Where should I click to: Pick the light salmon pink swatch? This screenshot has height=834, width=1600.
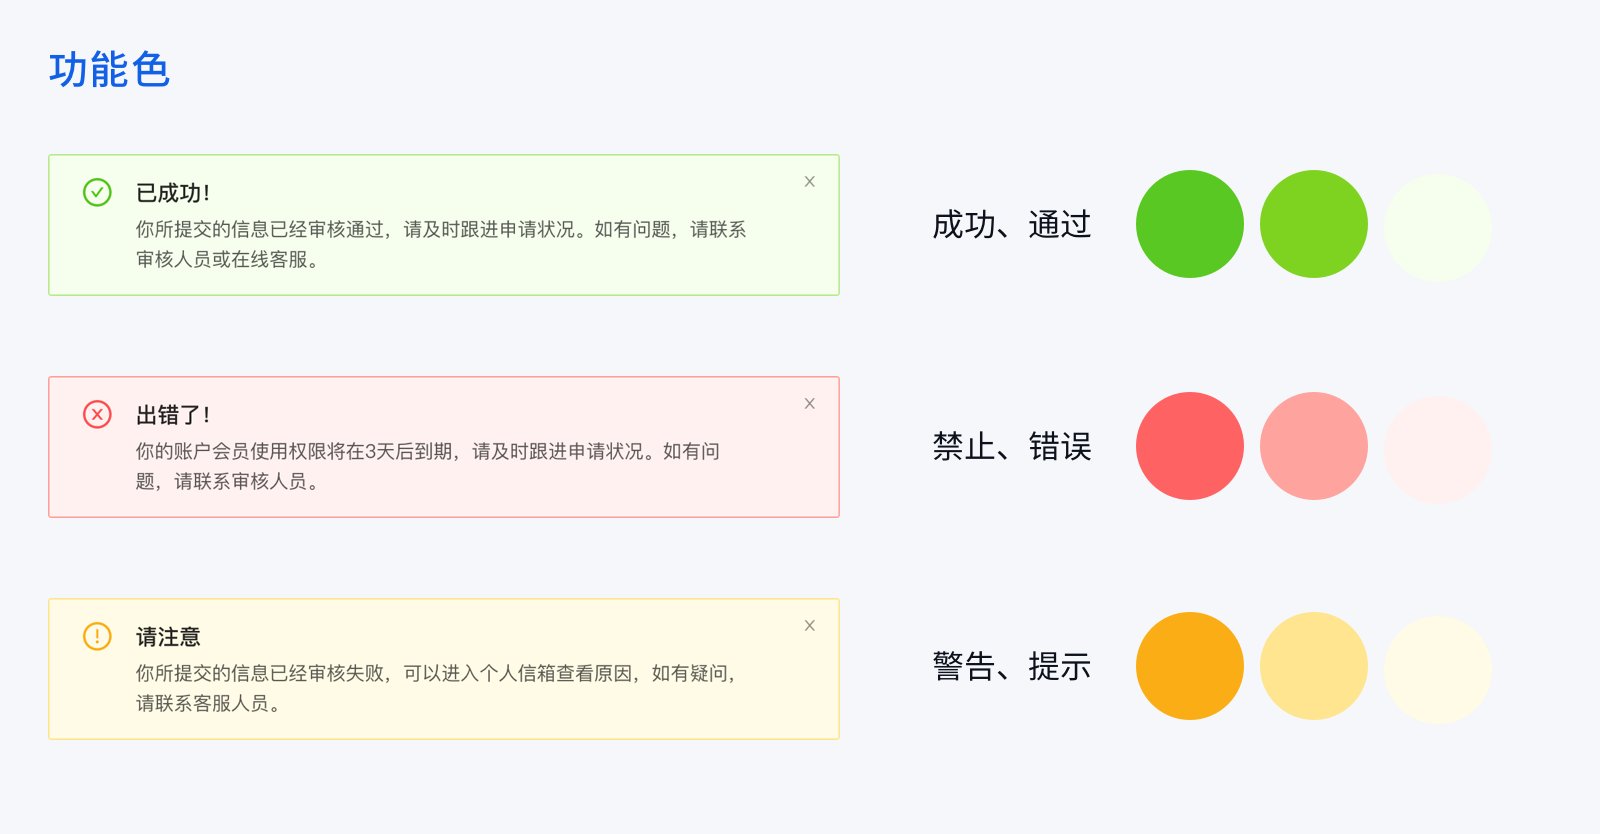pyautogui.click(x=1314, y=446)
